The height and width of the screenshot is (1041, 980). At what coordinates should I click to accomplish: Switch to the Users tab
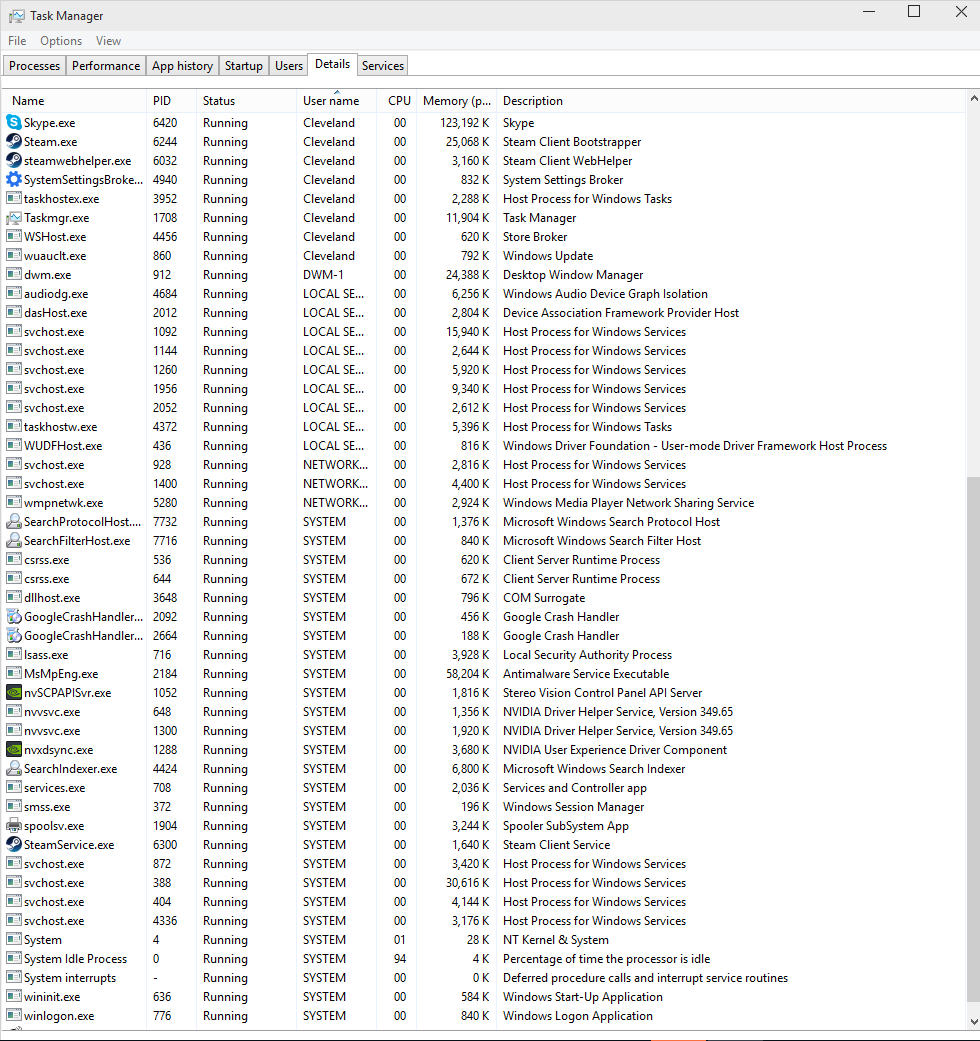[289, 66]
